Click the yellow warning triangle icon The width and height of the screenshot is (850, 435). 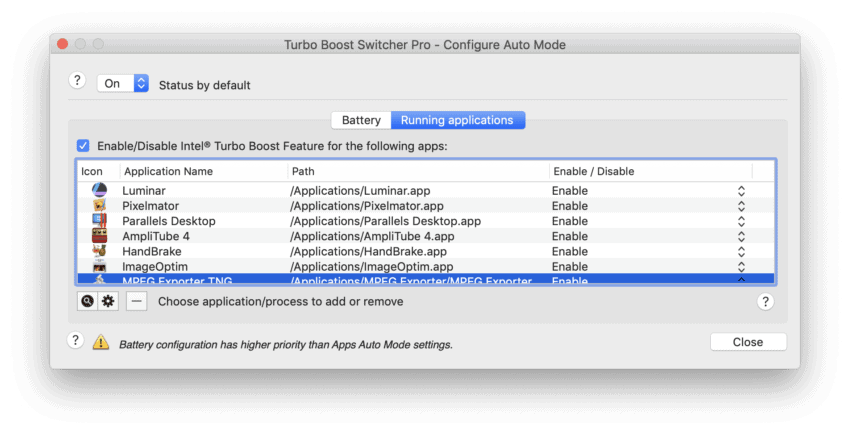point(101,342)
